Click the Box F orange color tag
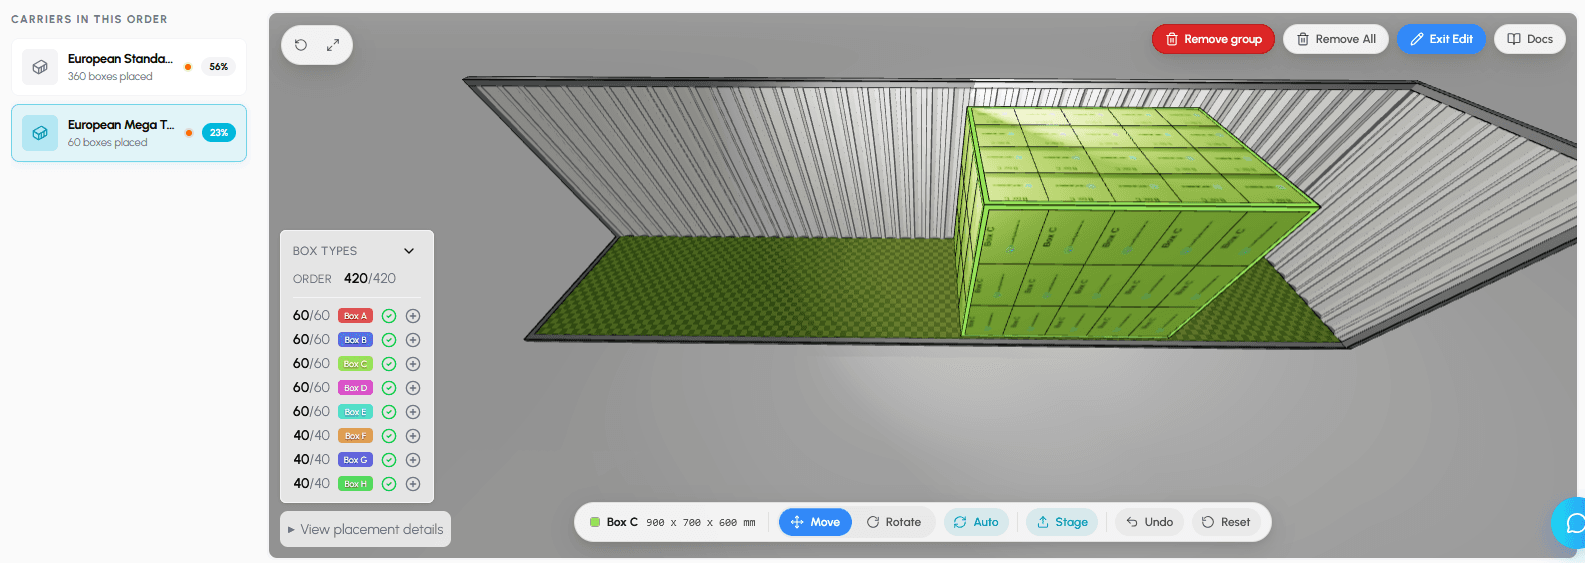 click(355, 436)
